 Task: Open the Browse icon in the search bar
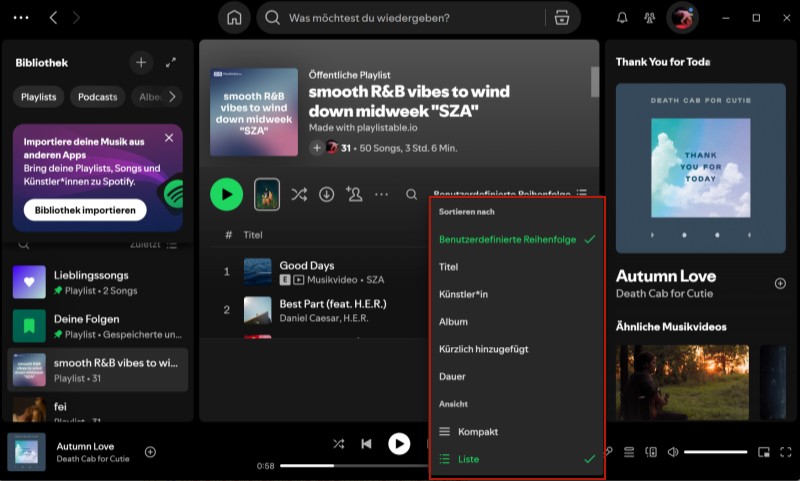(562, 18)
